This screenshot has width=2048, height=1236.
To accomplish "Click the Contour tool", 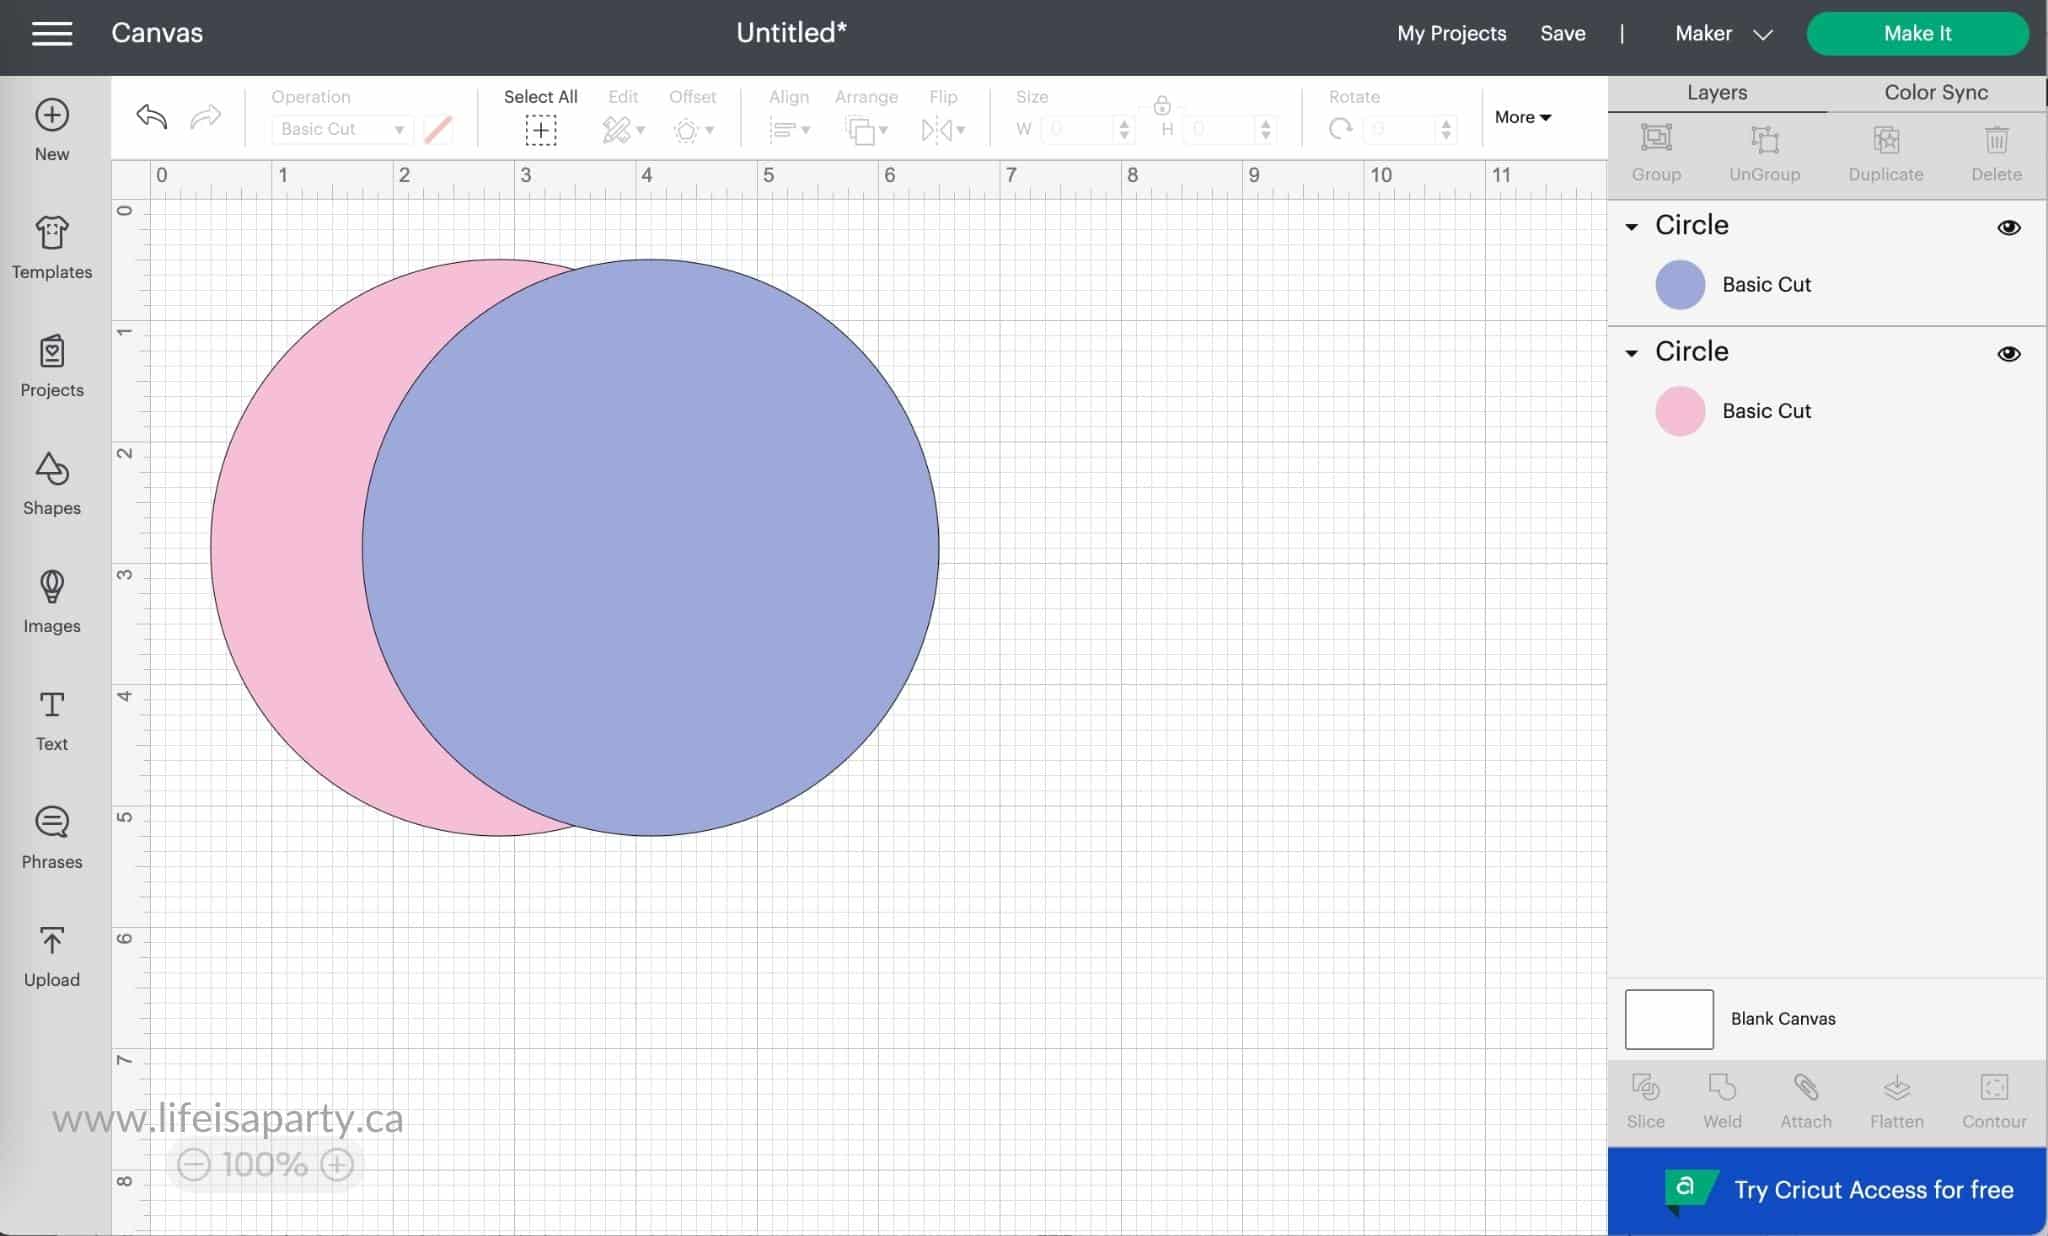I will [x=1992, y=1100].
